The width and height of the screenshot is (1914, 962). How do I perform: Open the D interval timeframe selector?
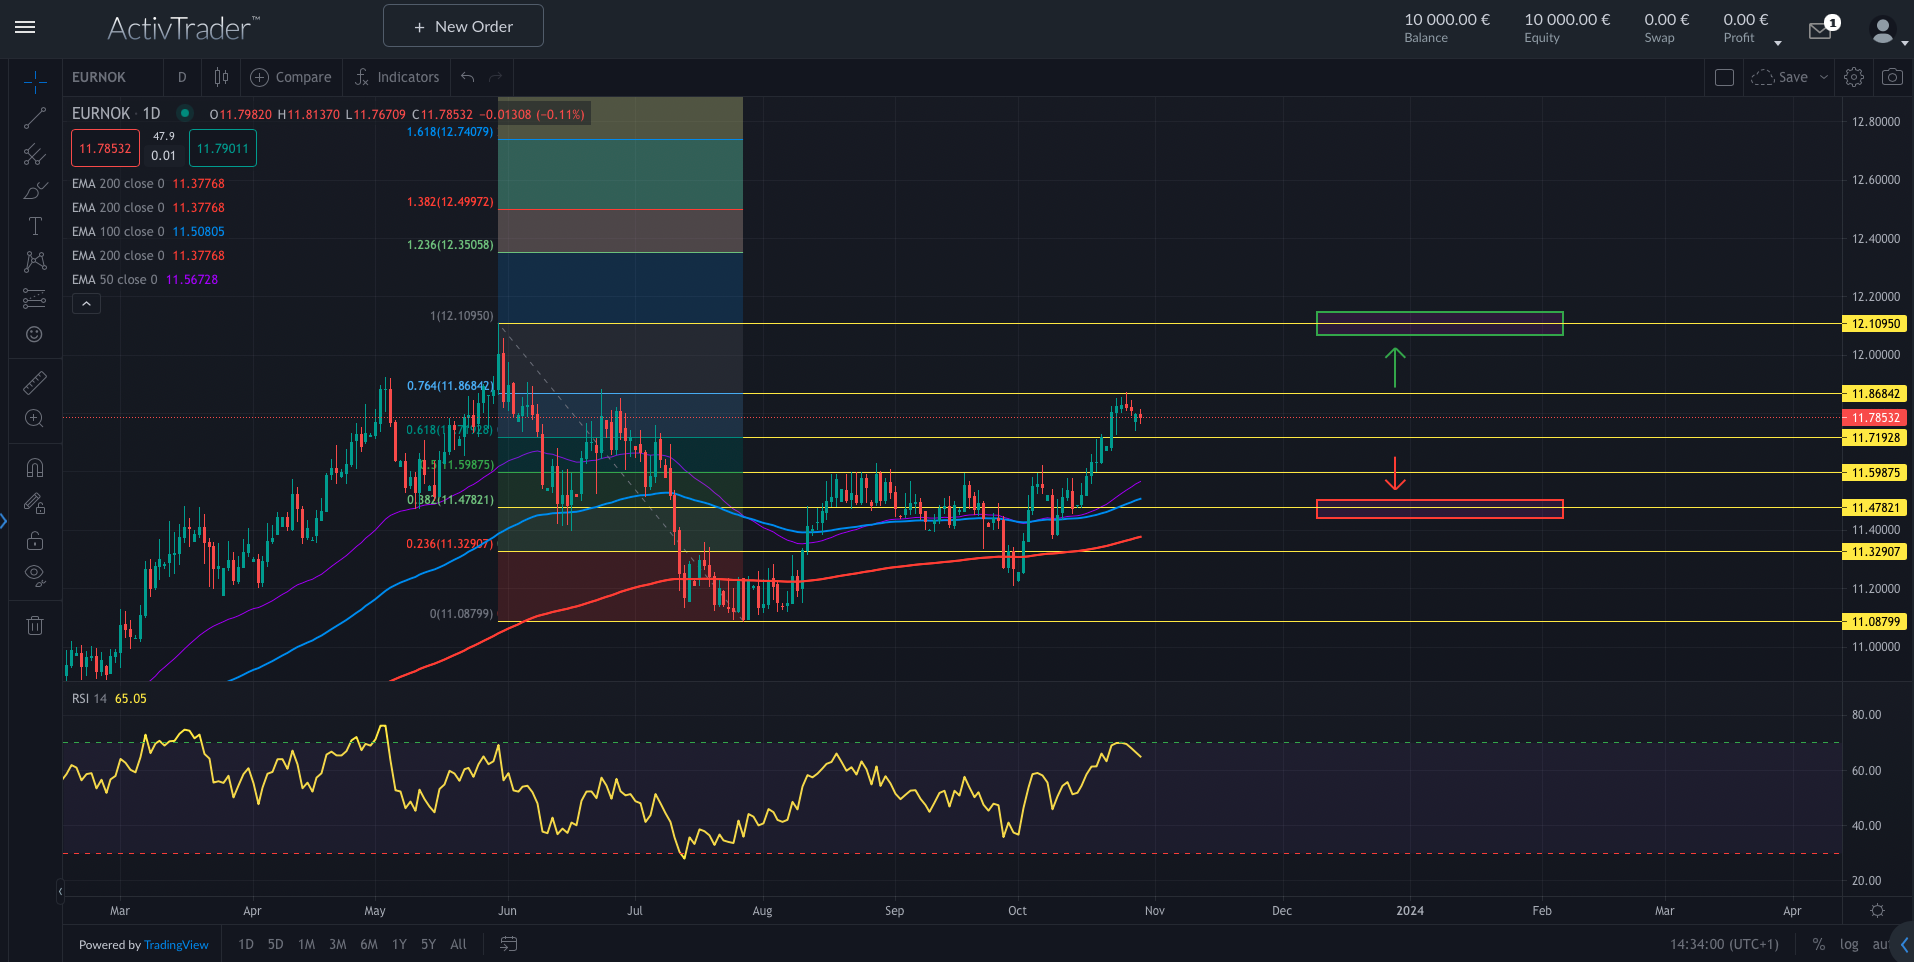click(x=182, y=77)
